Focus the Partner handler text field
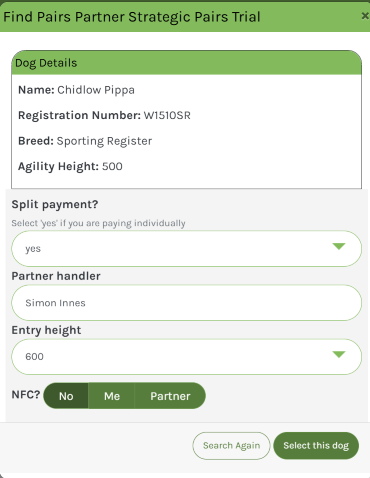This screenshot has height=478, width=370. pyautogui.click(x=186, y=303)
